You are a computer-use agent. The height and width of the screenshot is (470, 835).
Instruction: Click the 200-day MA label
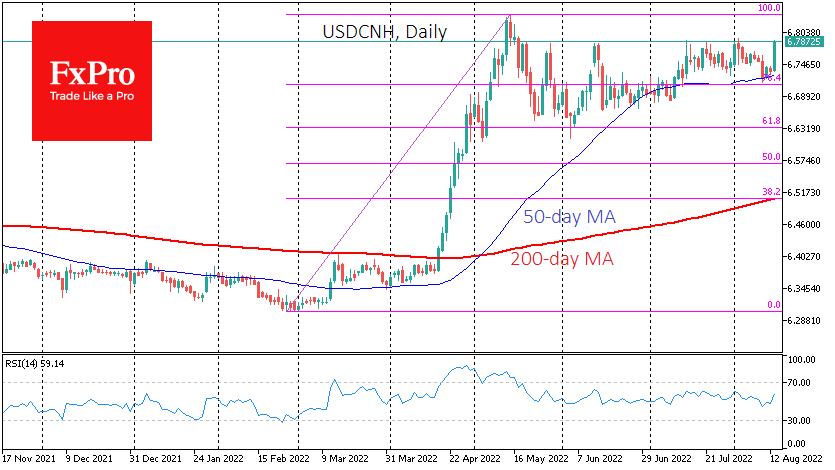562,259
